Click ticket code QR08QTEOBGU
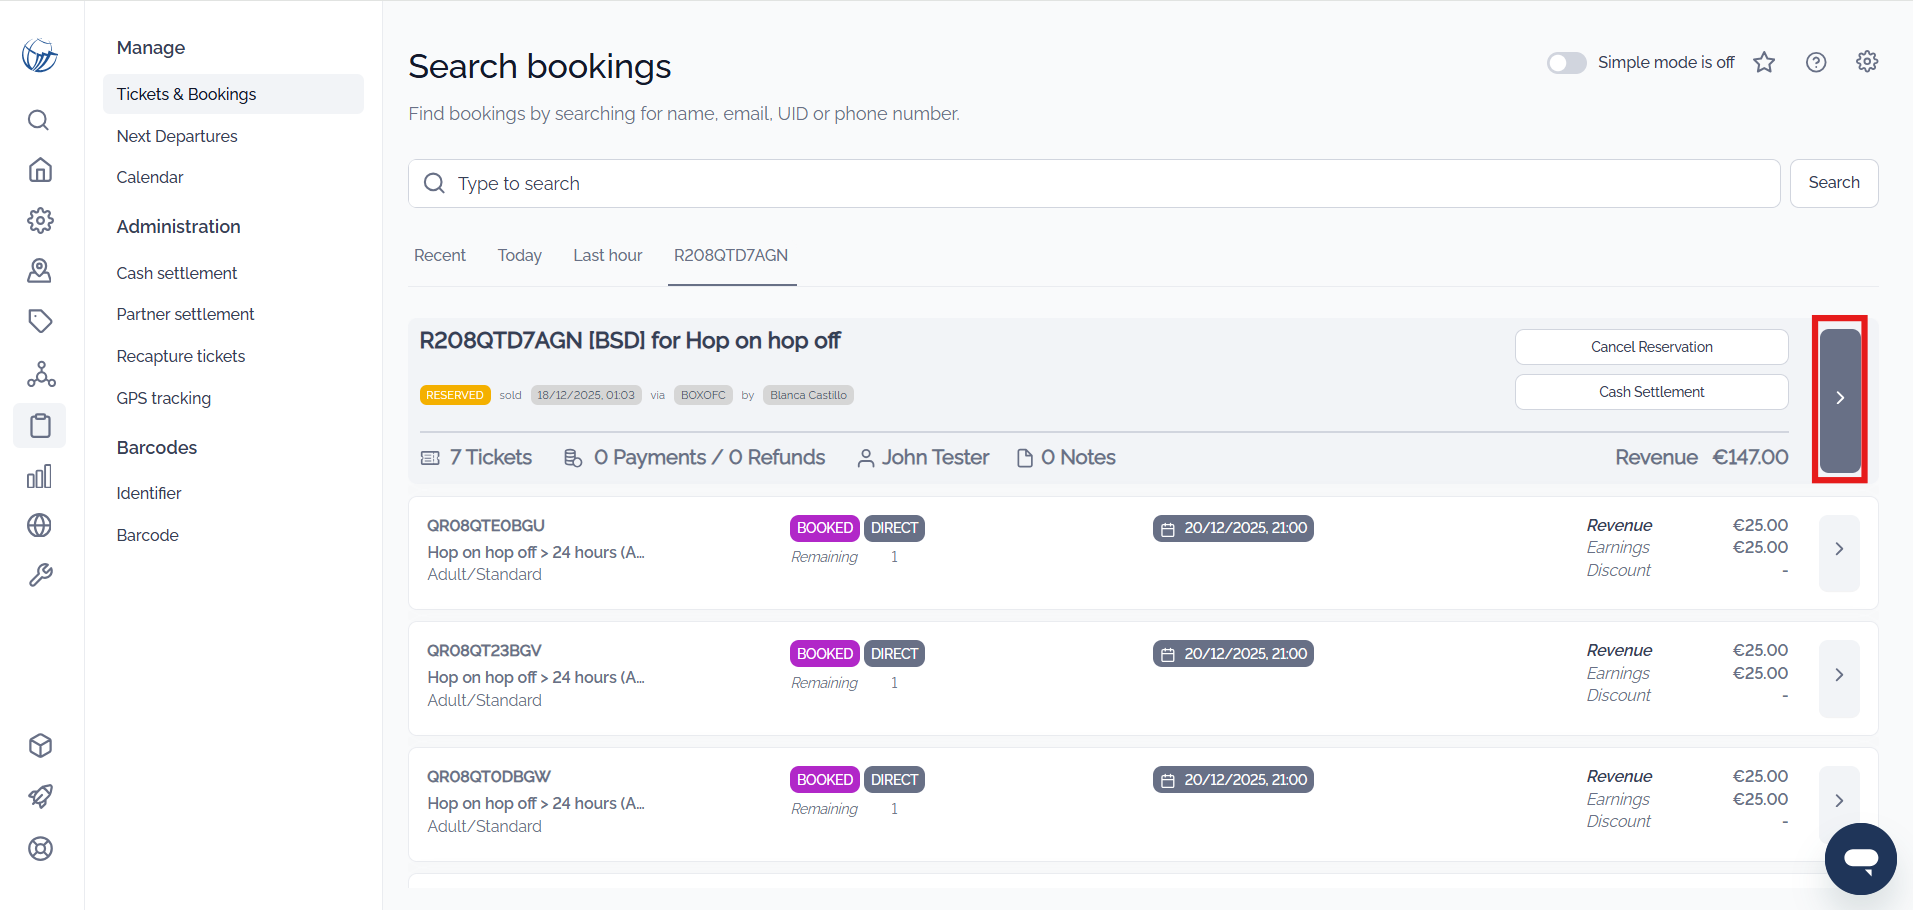The image size is (1913, 910). point(486,525)
